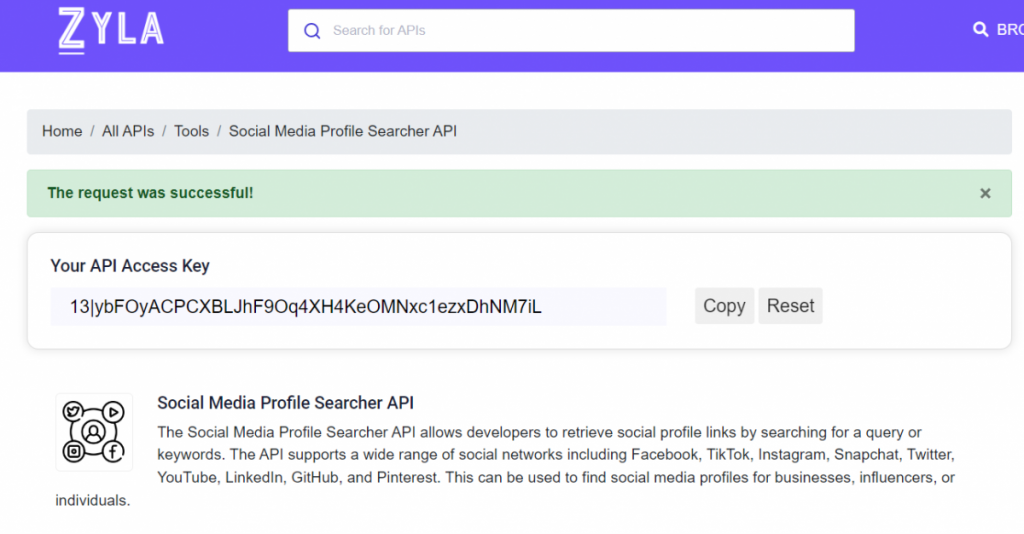Image resolution: width=1024 pixels, height=534 pixels.
Task: Click the 'Your API Access Key' label
Action: pyautogui.click(x=130, y=266)
